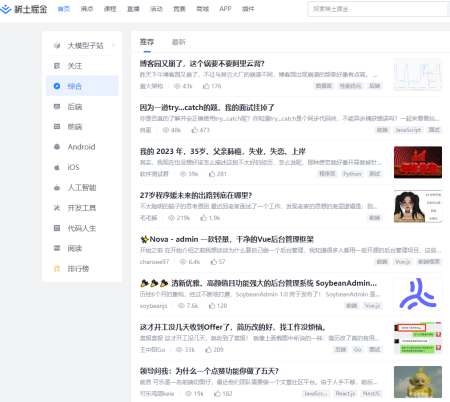Switch to the 最新 tab

(x=179, y=42)
